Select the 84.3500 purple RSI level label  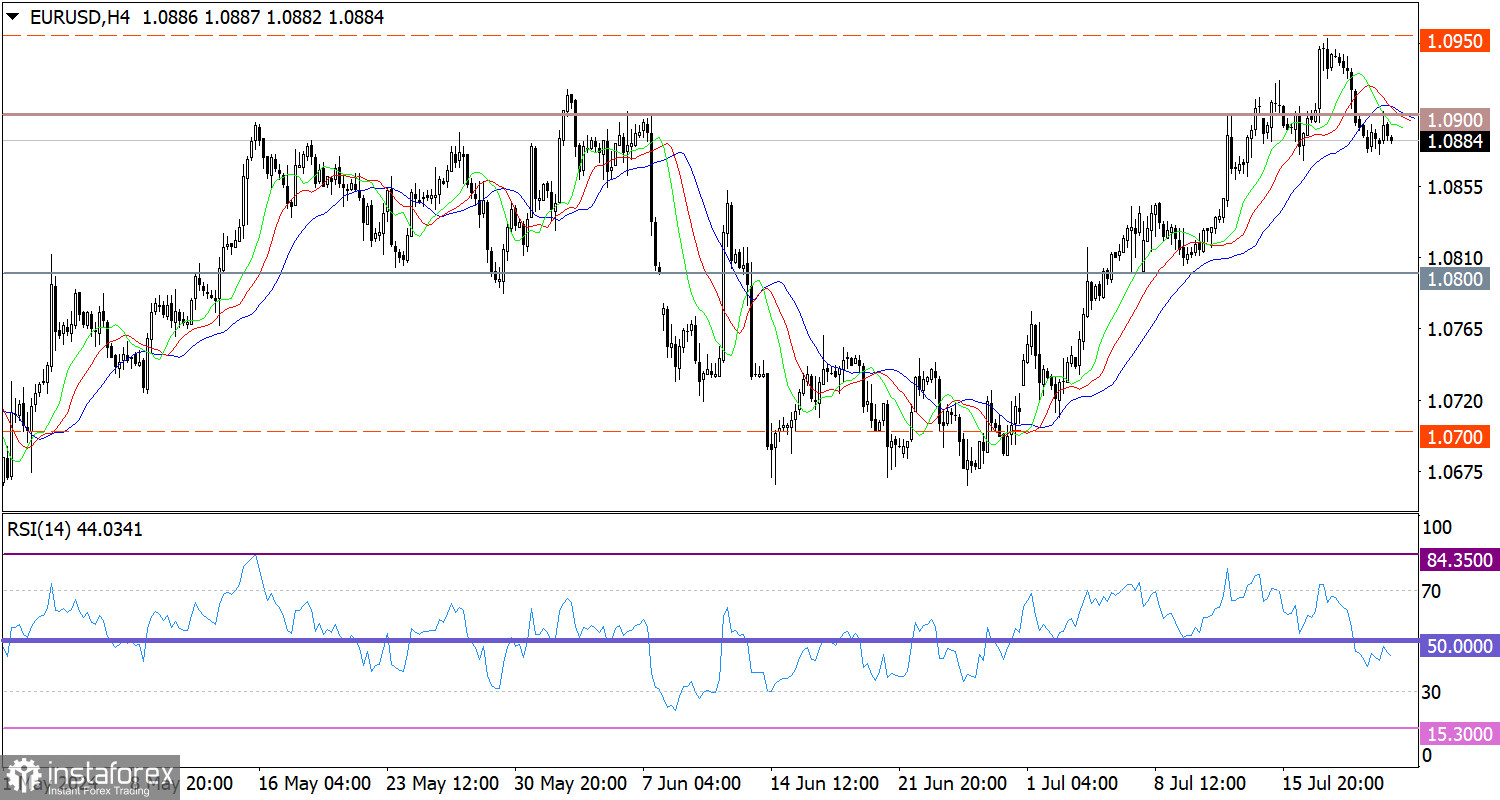click(x=1459, y=562)
